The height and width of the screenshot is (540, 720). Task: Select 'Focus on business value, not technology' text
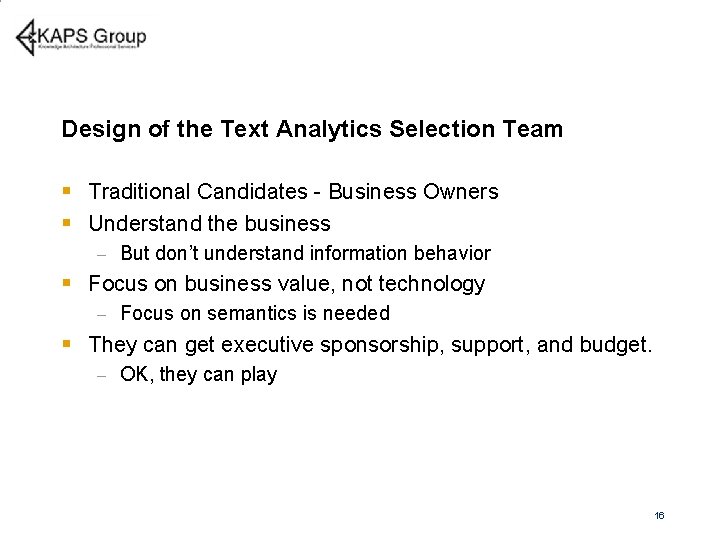(286, 284)
